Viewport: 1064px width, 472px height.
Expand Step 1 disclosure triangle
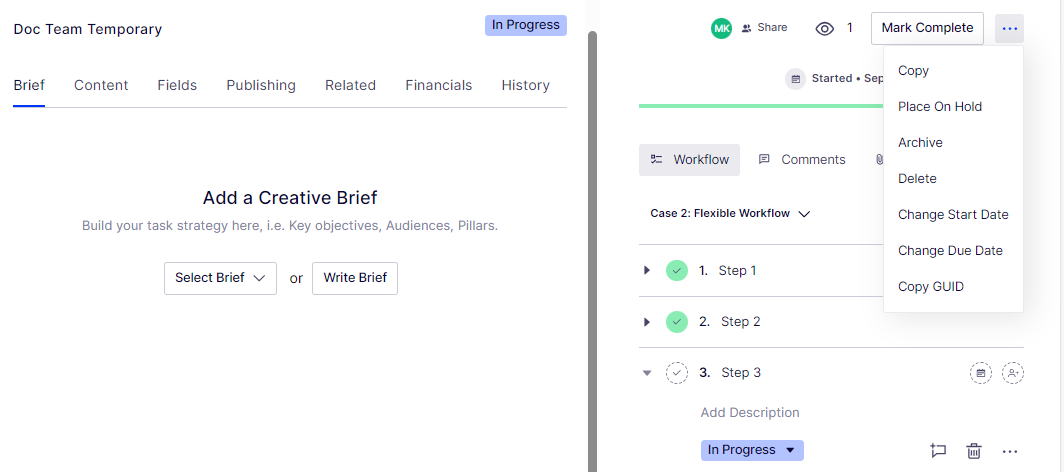tap(647, 270)
